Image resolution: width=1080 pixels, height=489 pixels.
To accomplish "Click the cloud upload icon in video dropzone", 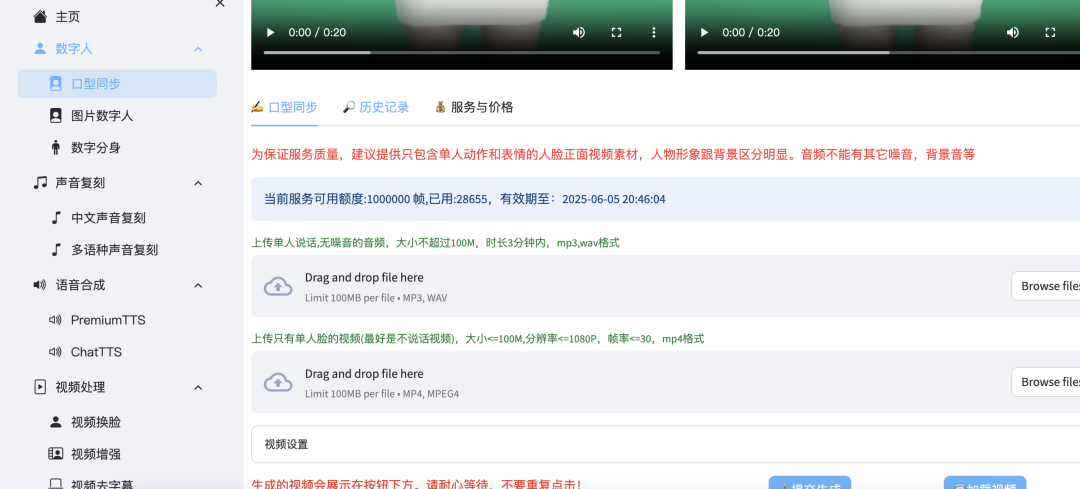I will coord(278,382).
